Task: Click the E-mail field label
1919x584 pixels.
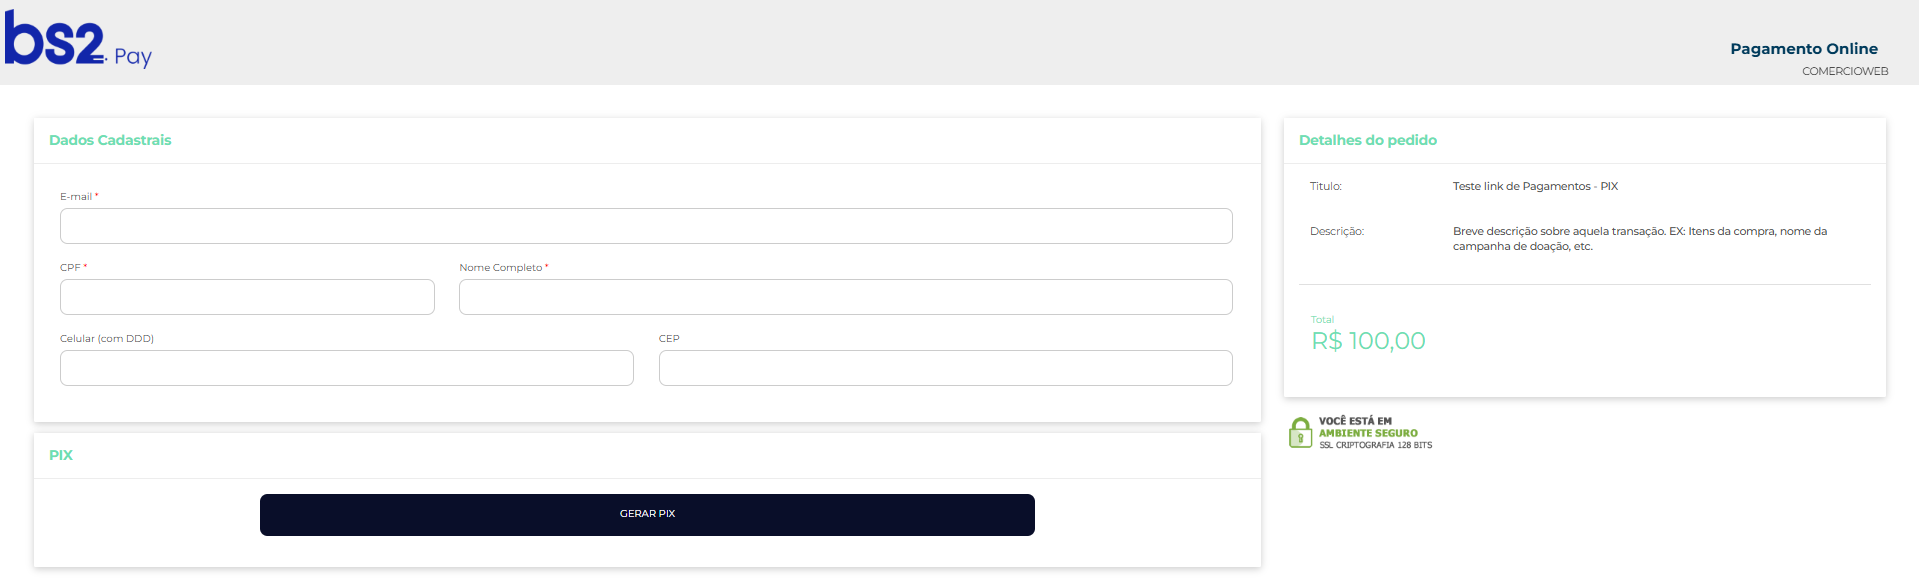Action: [x=76, y=197]
